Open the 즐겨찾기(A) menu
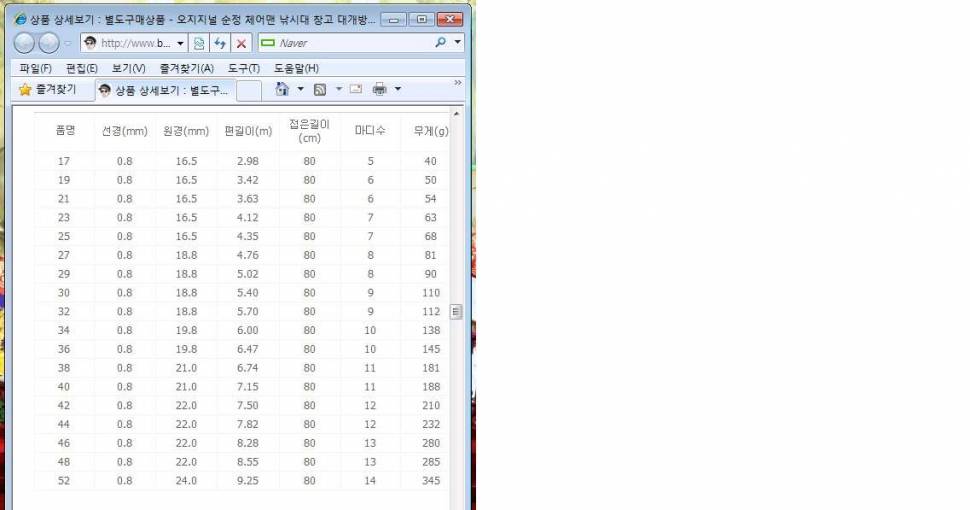Viewport: 970px width, 510px height. click(x=186, y=68)
